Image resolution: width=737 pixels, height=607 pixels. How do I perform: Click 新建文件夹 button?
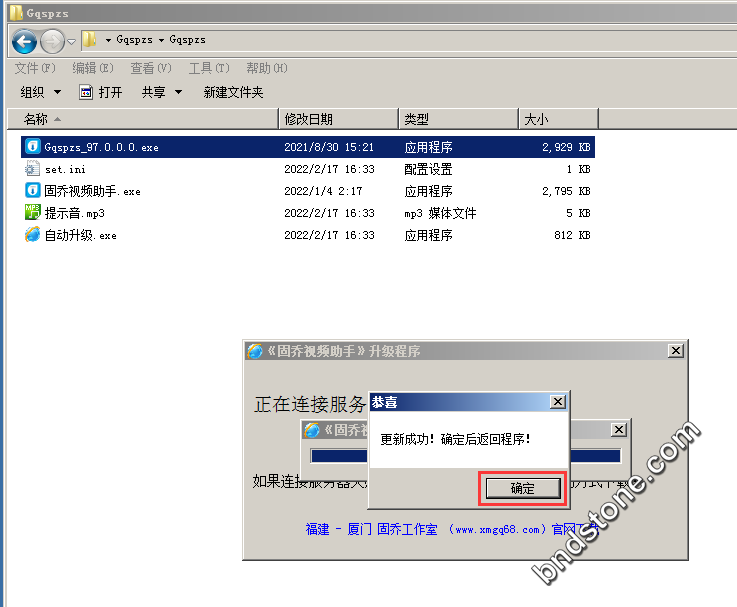233,92
